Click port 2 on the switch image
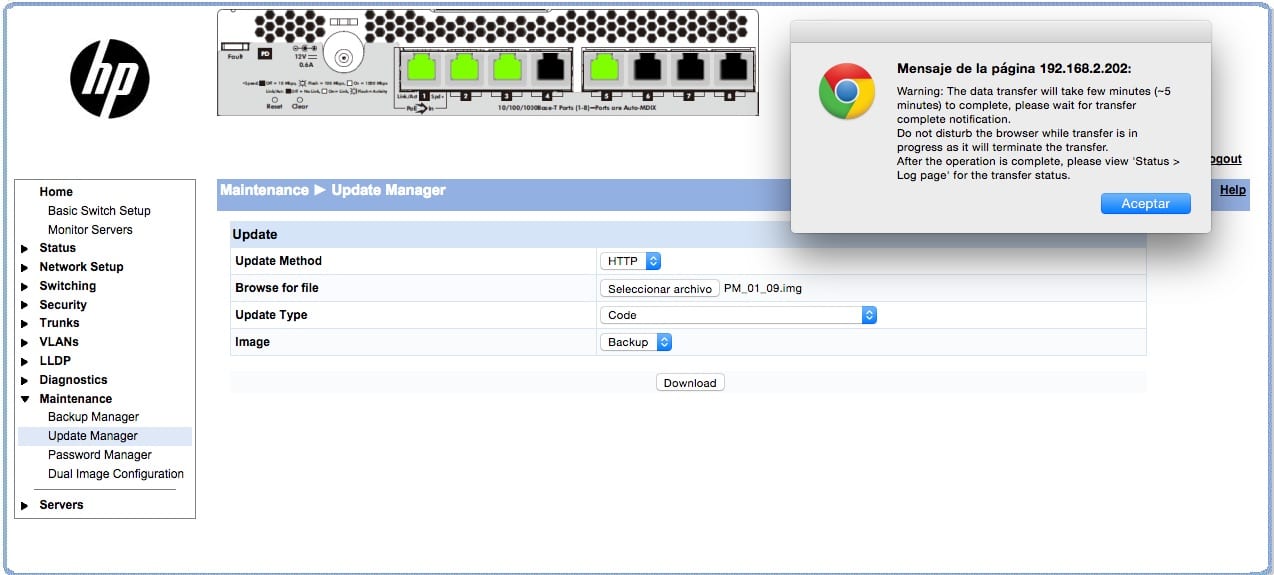1274x575 pixels. pos(465,68)
